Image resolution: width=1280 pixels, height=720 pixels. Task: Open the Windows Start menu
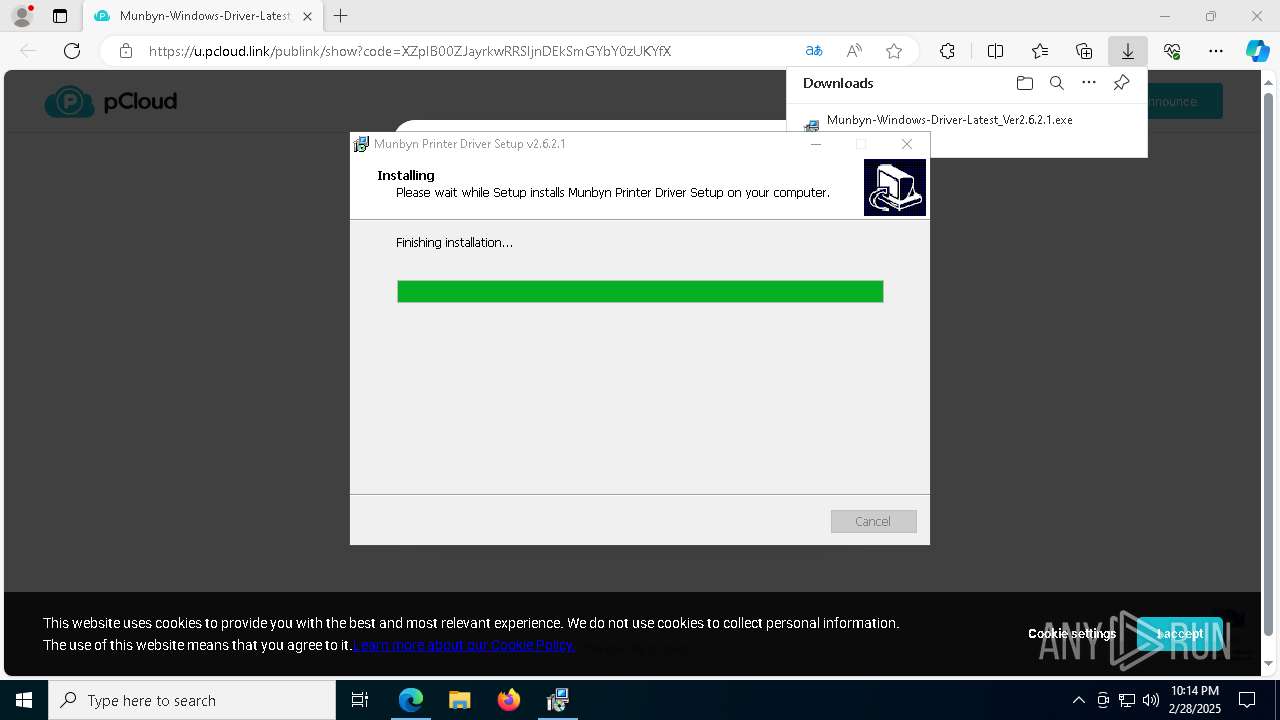pyautogui.click(x=24, y=700)
